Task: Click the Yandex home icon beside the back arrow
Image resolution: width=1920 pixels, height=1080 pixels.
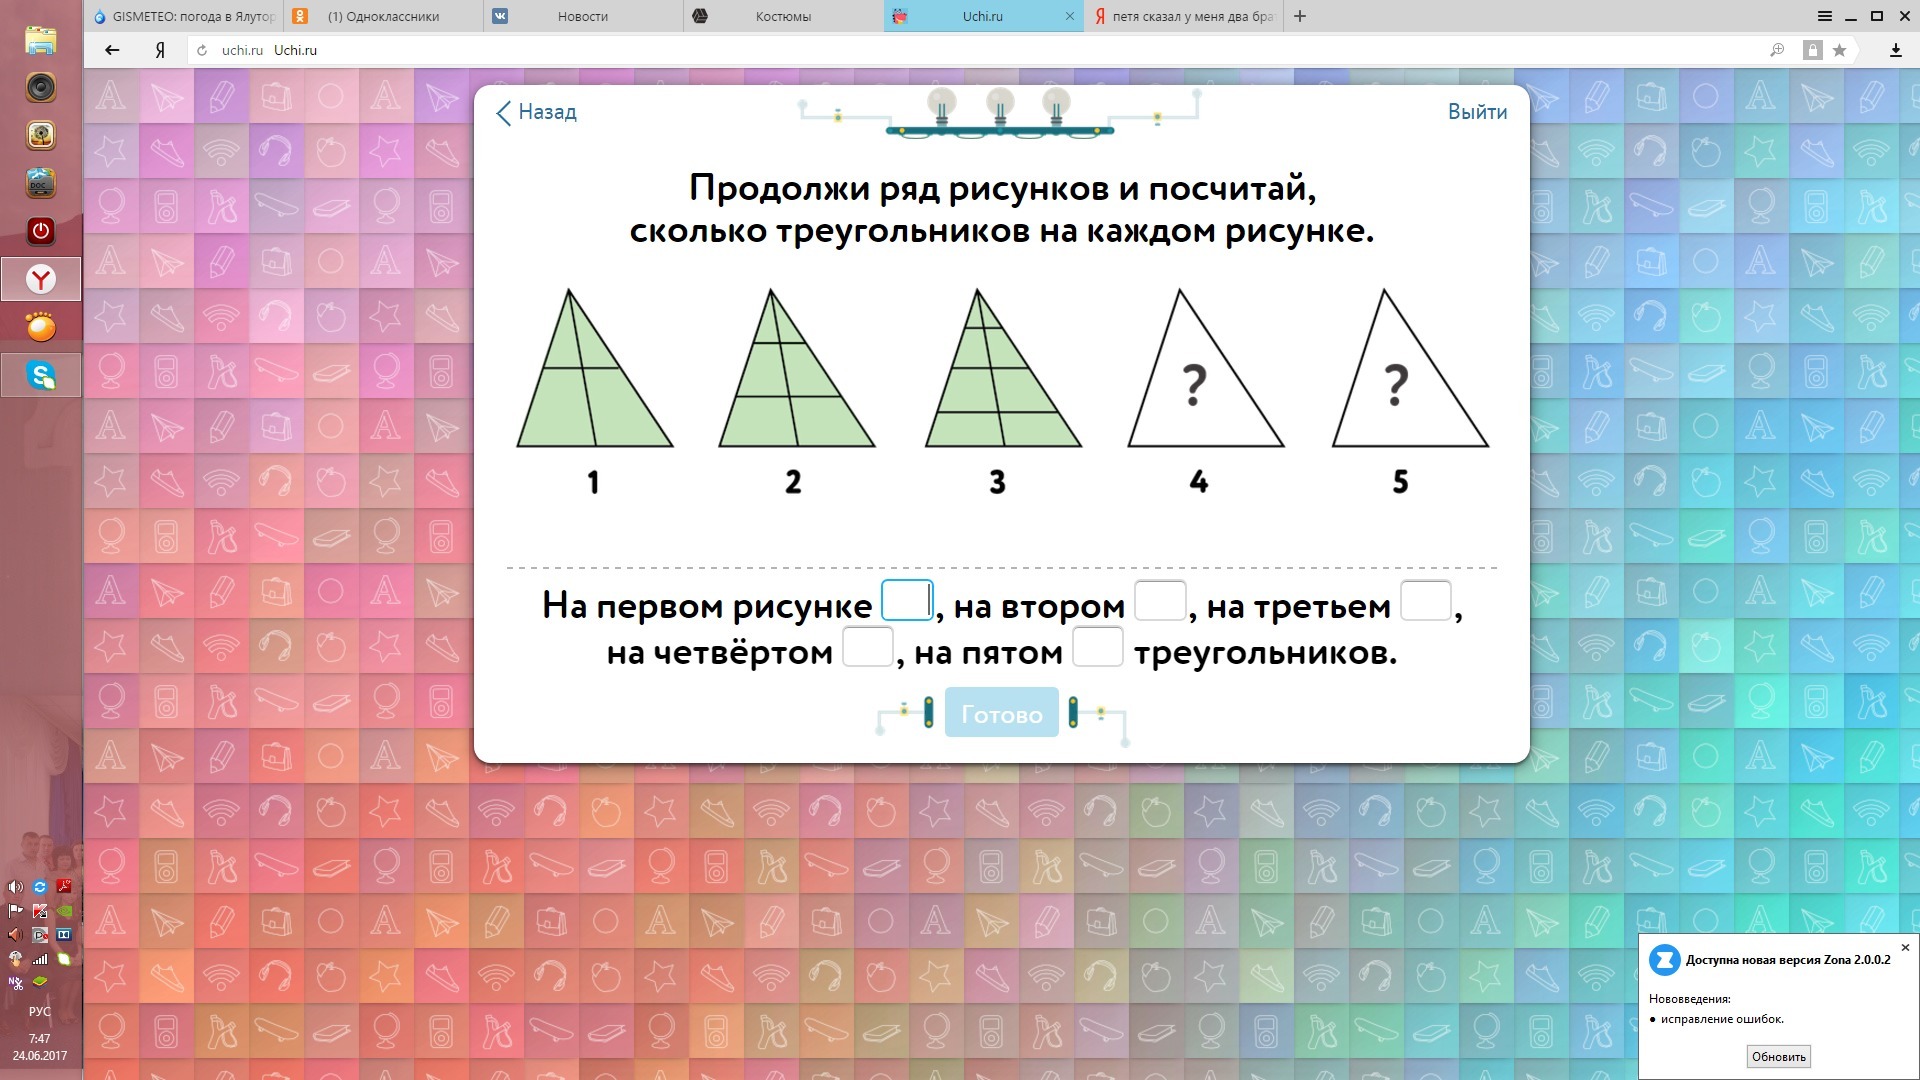Action: 160,50
